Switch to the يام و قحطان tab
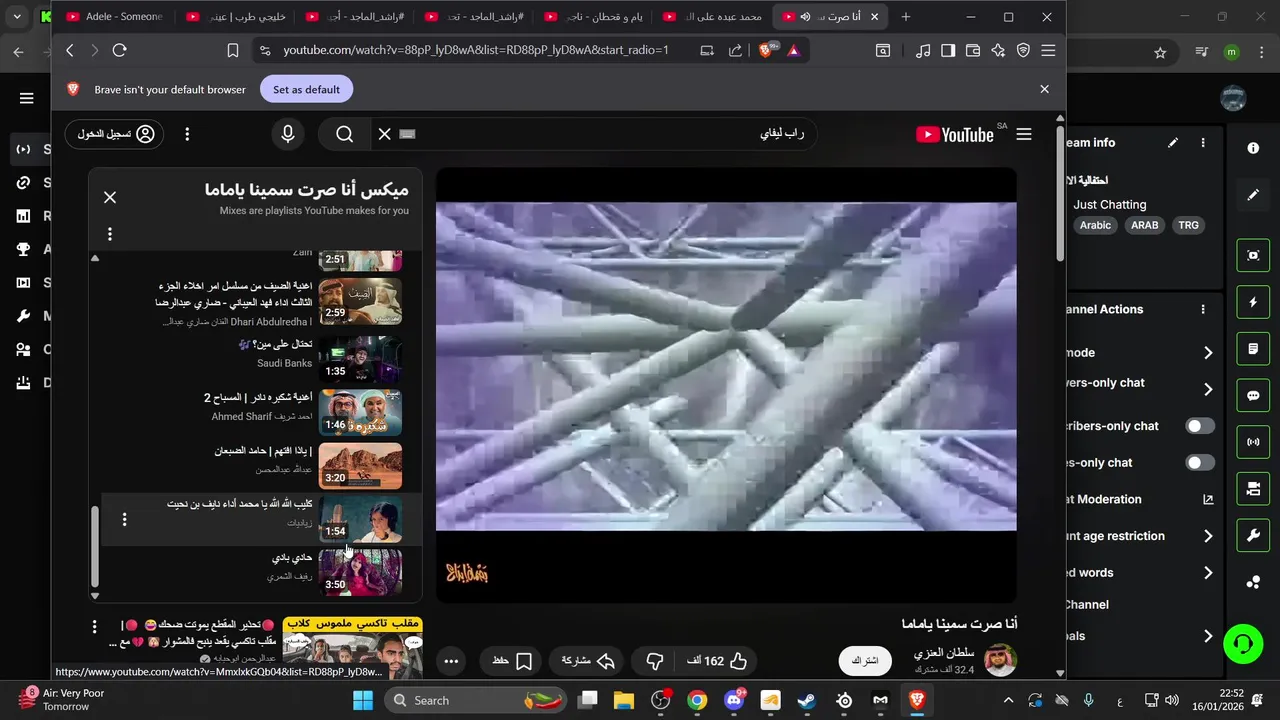The height and width of the screenshot is (720, 1280). pos(595,17)
